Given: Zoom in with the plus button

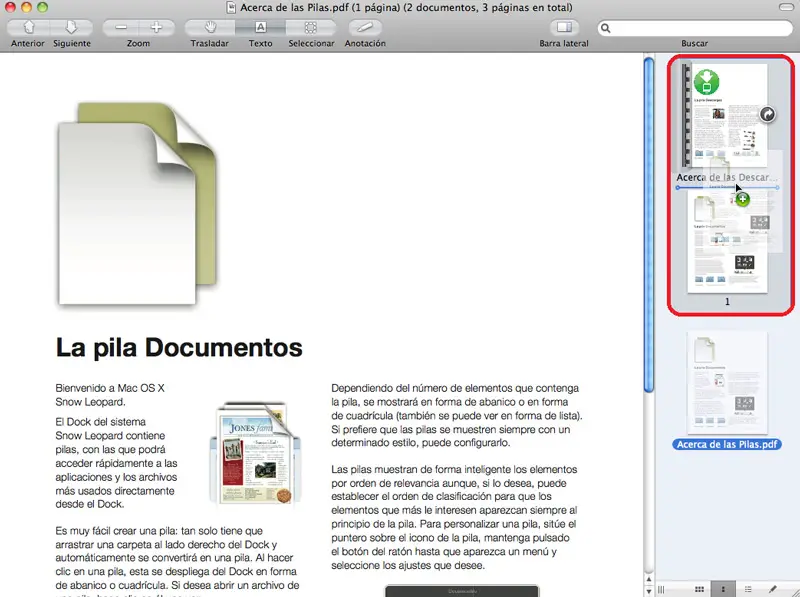Looking at the screenshot, I should coord(156,27).
